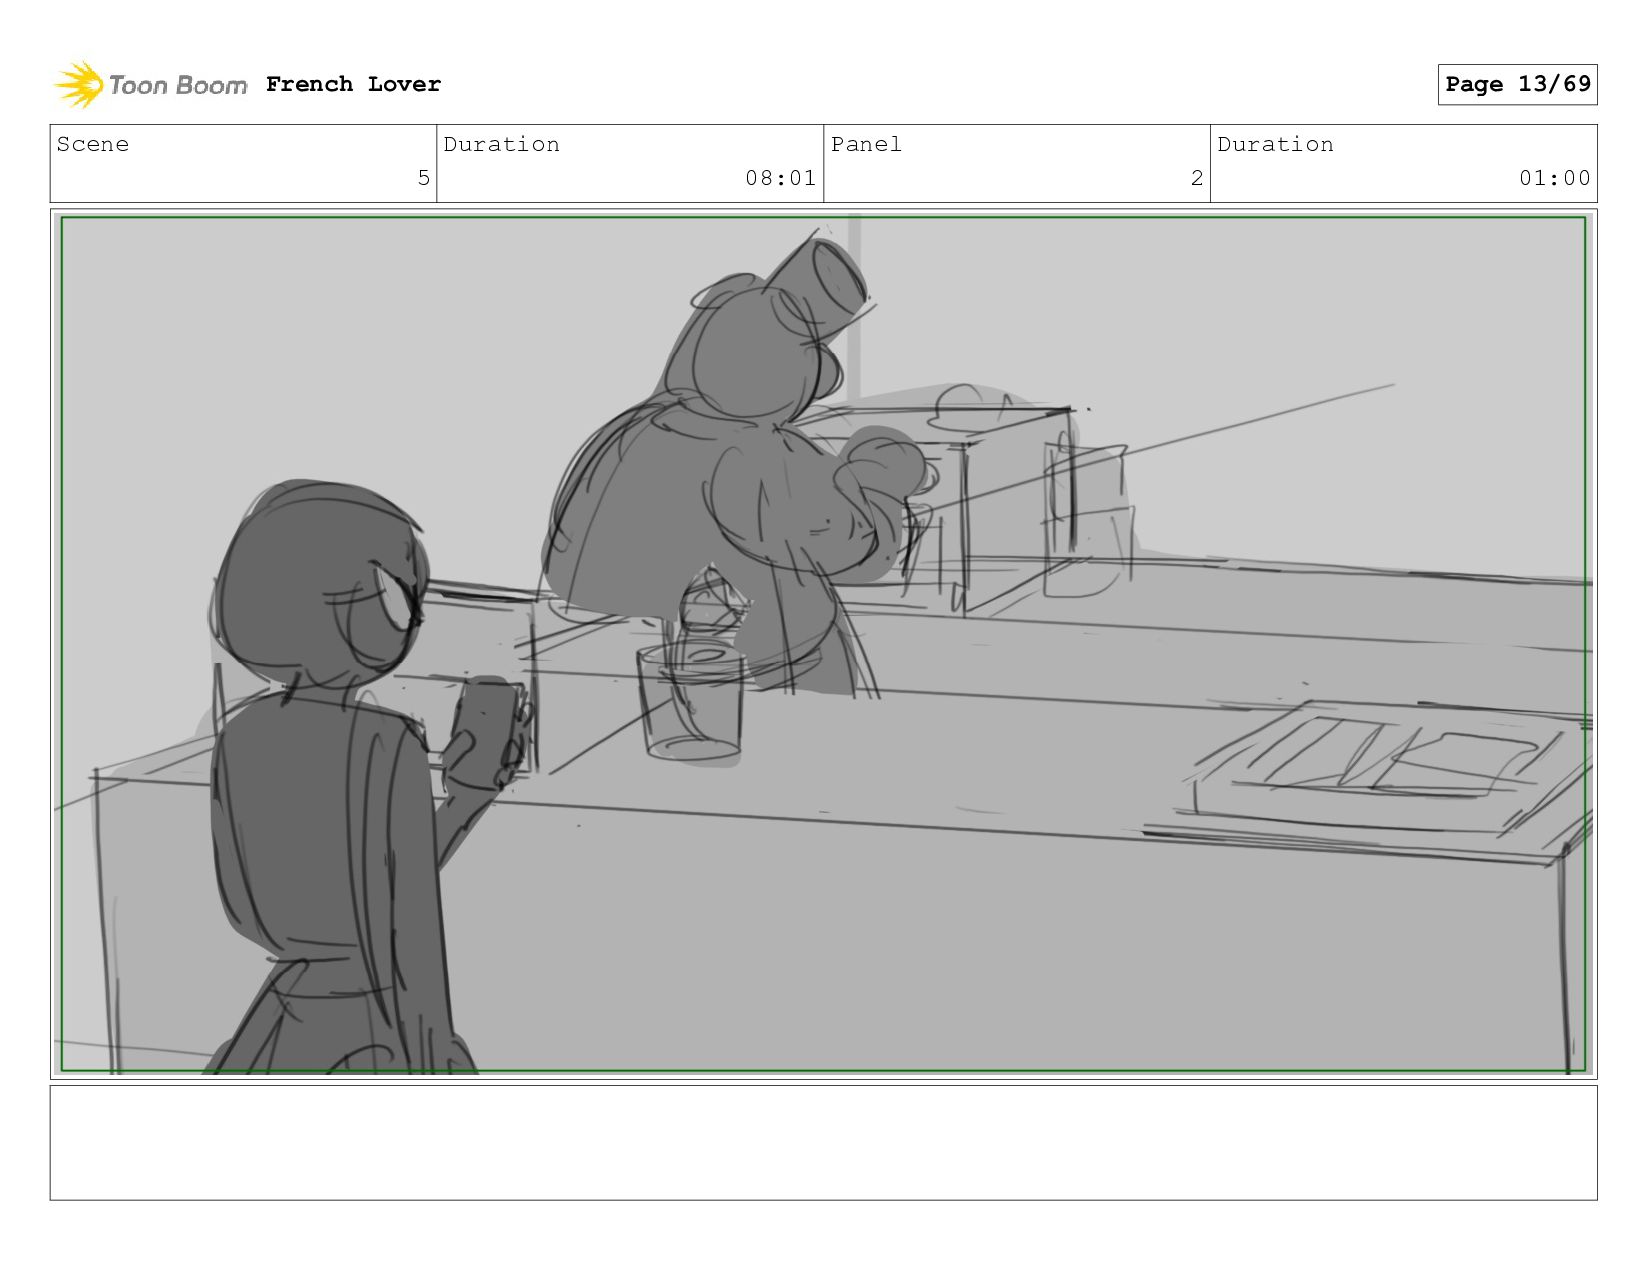
Task: Select the scene number value 5
Action: 423,178
